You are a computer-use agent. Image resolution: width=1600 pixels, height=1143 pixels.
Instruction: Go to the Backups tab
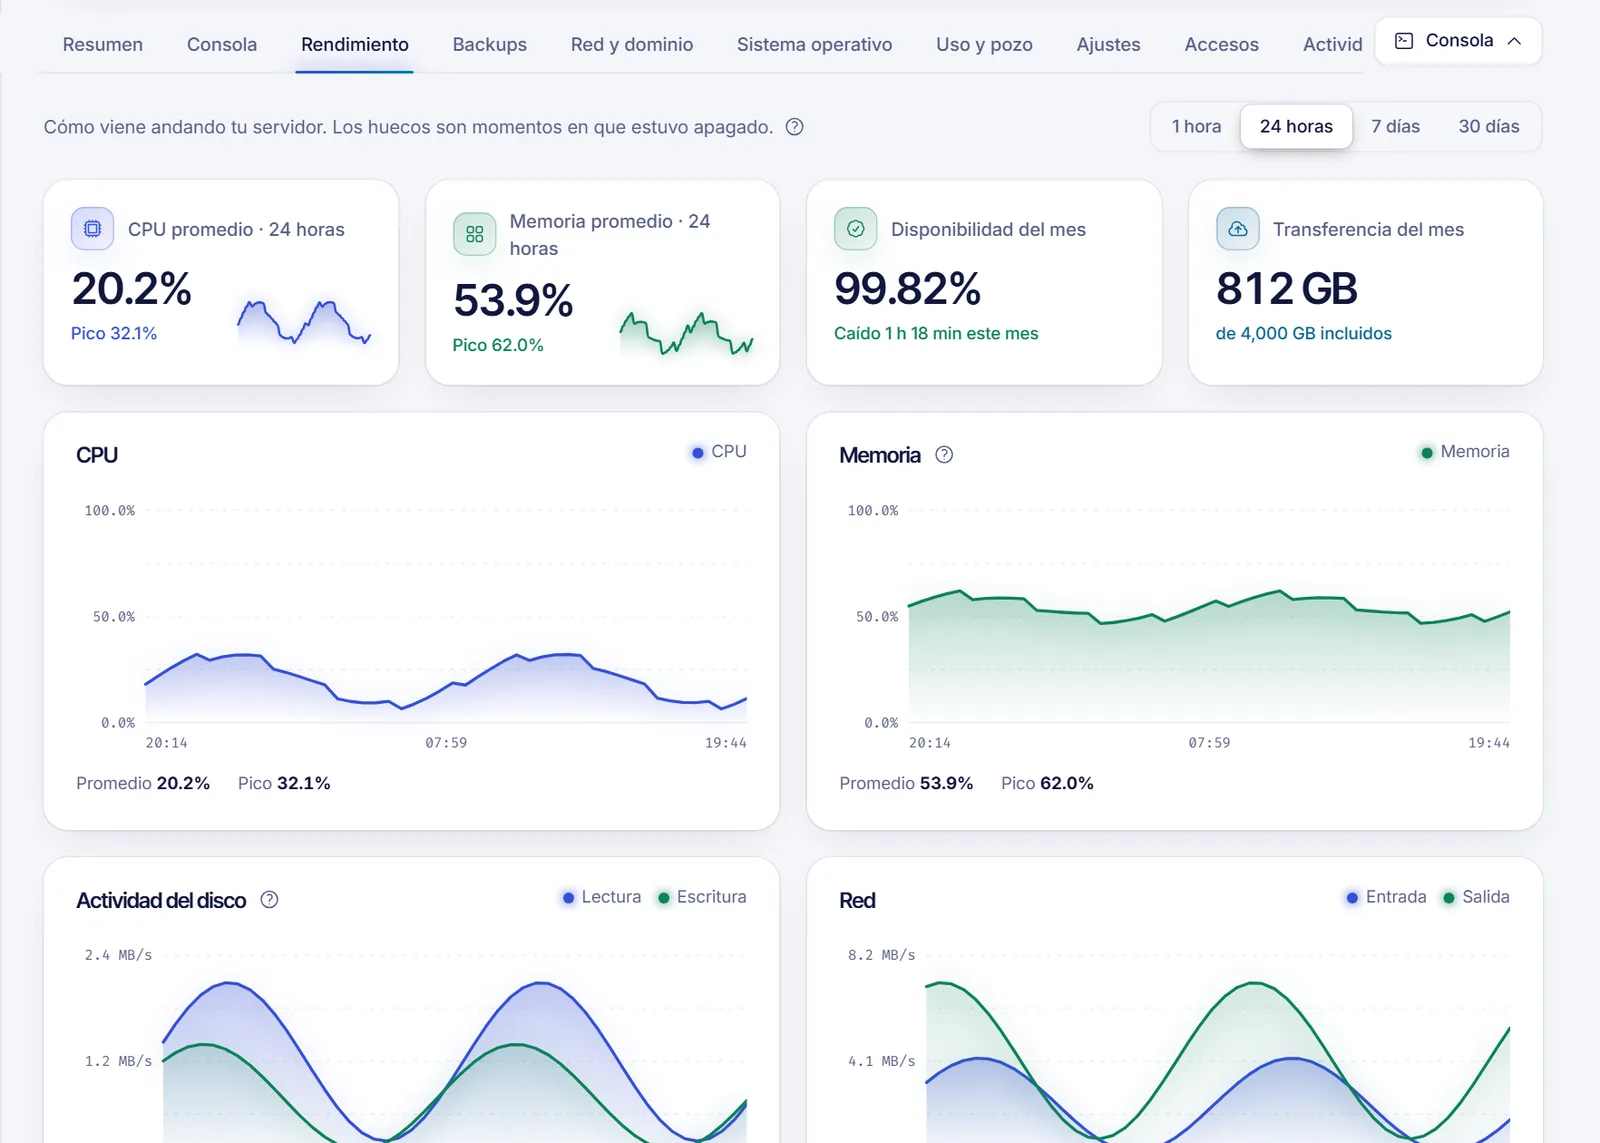490,45
